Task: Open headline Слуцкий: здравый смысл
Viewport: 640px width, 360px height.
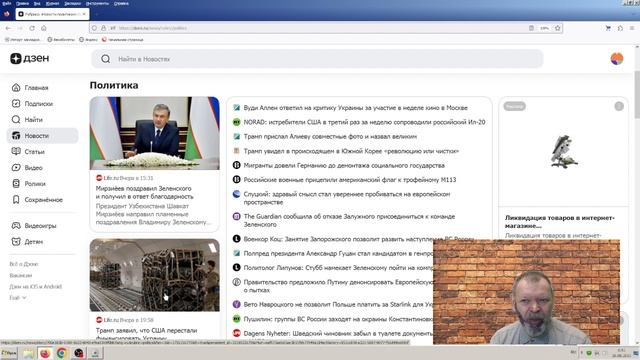Action: [x=347, y=198]
